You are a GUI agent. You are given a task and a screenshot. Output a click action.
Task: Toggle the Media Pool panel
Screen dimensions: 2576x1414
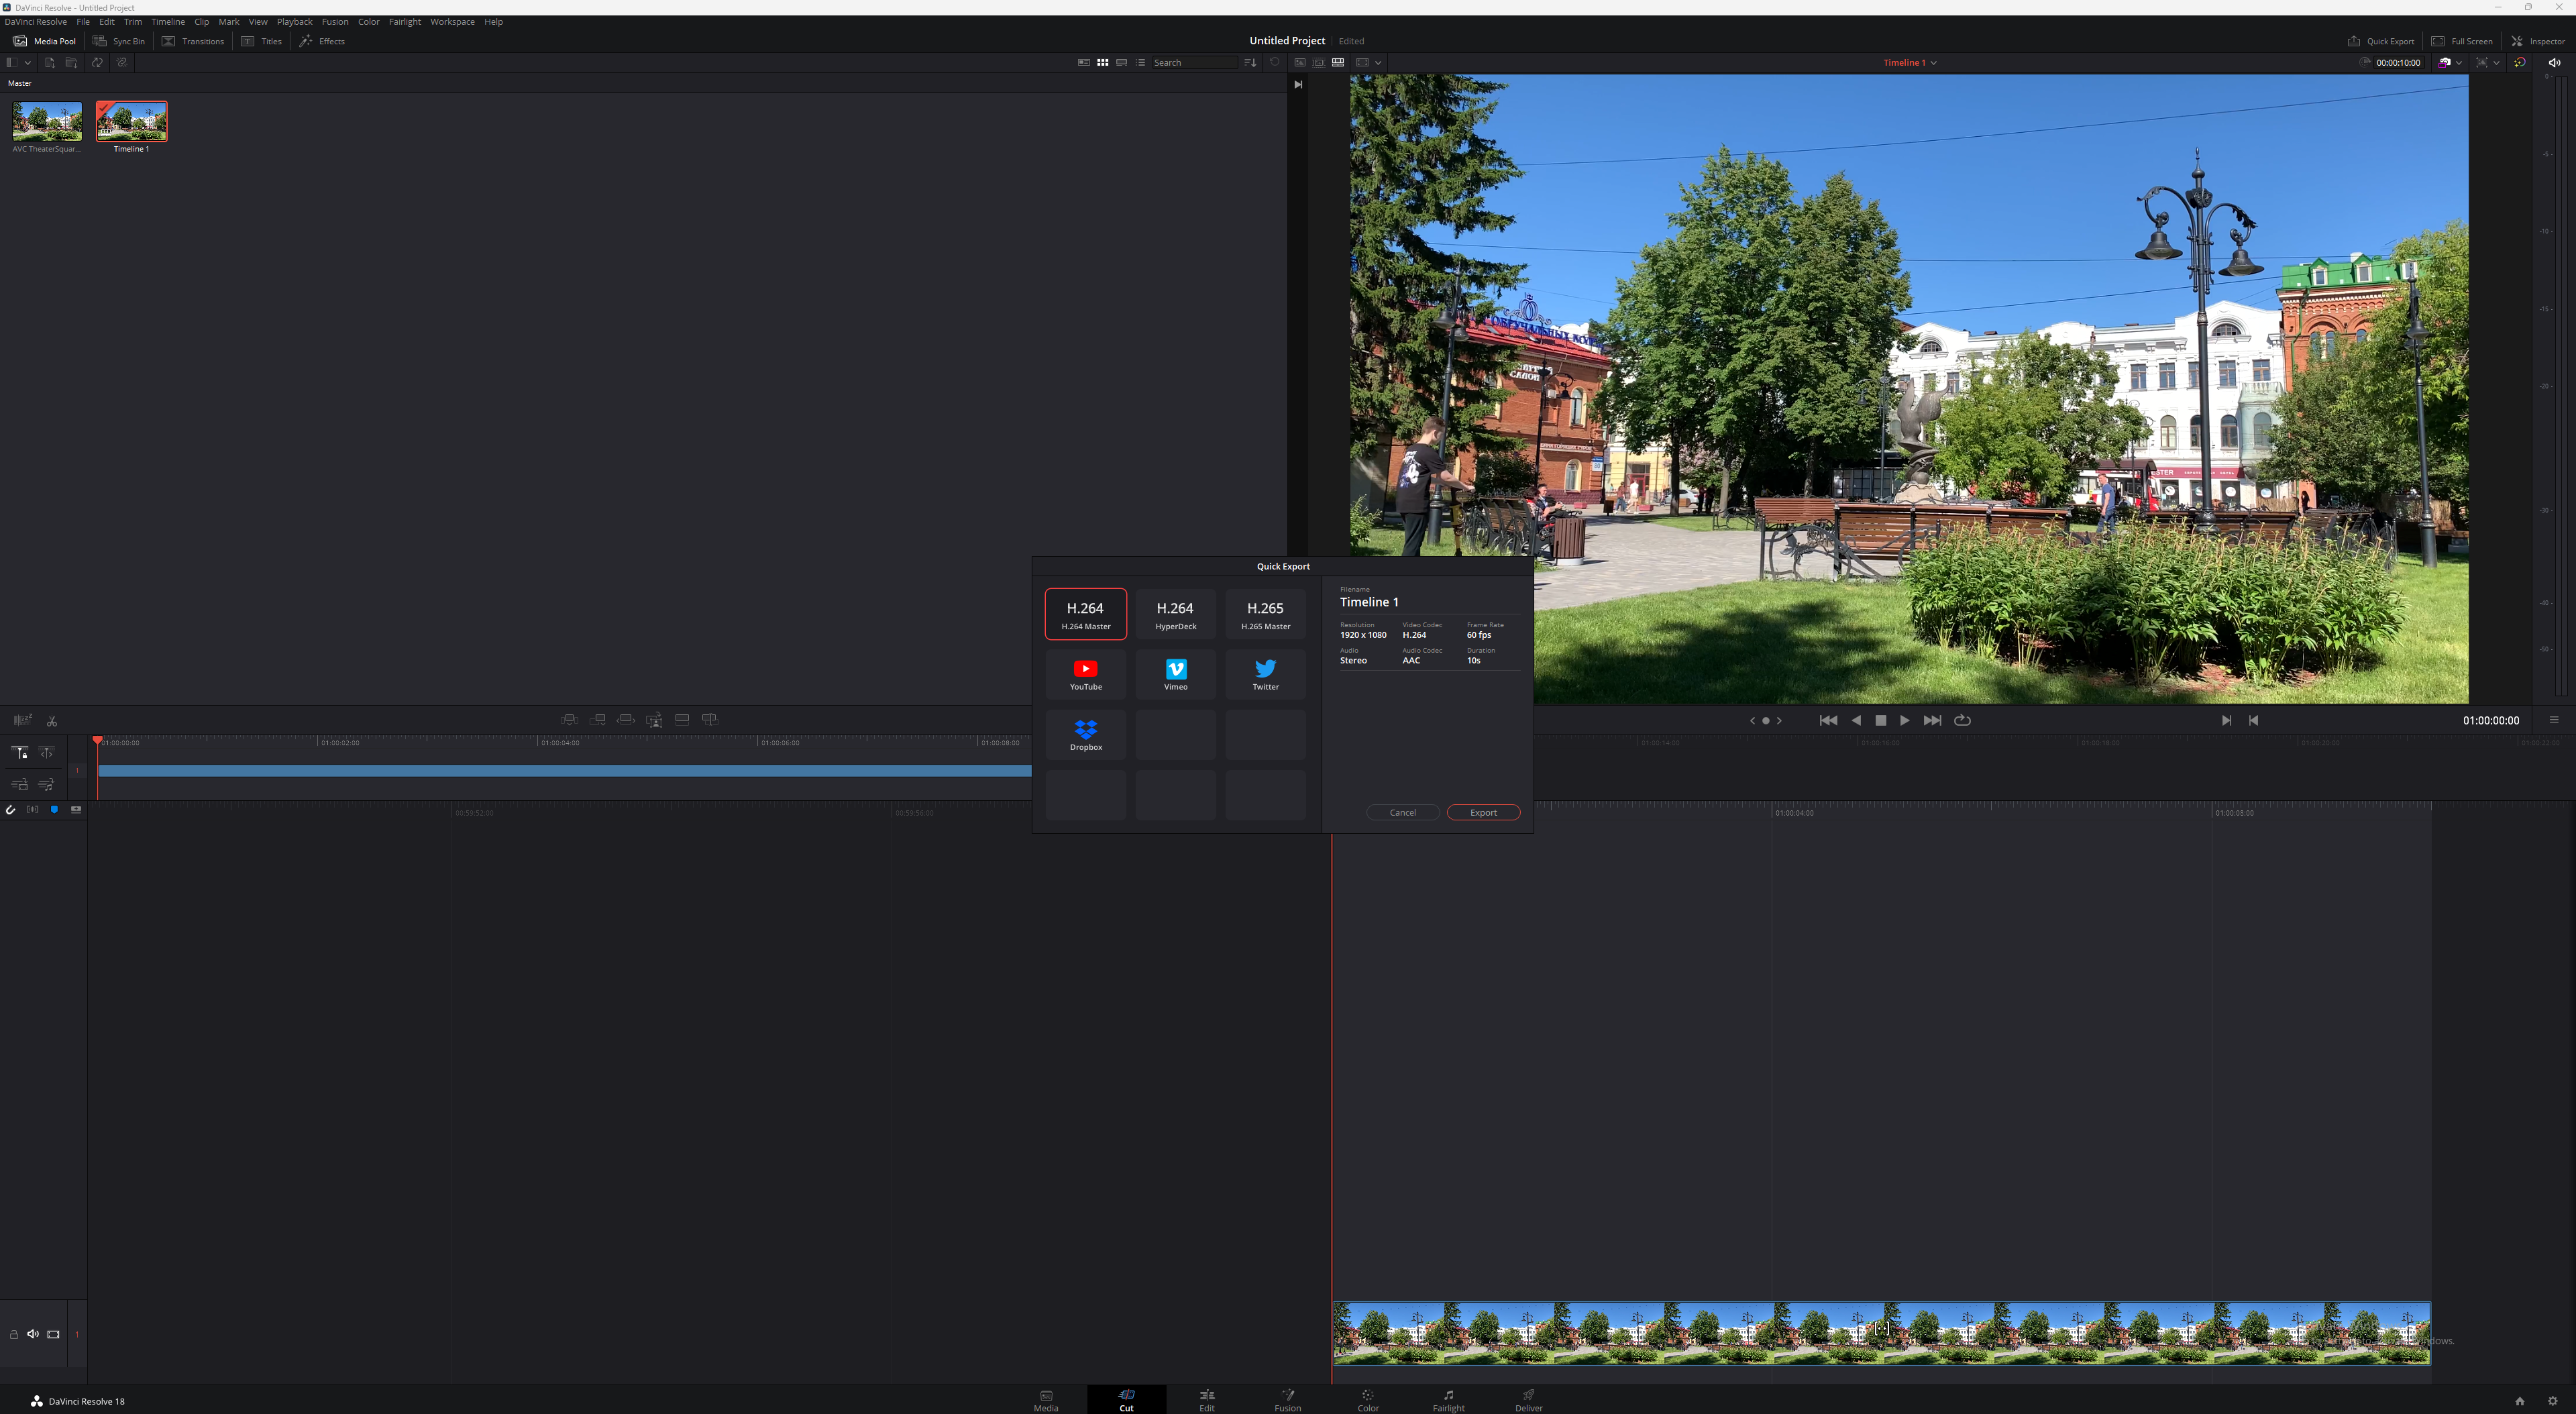click(44, 41)
